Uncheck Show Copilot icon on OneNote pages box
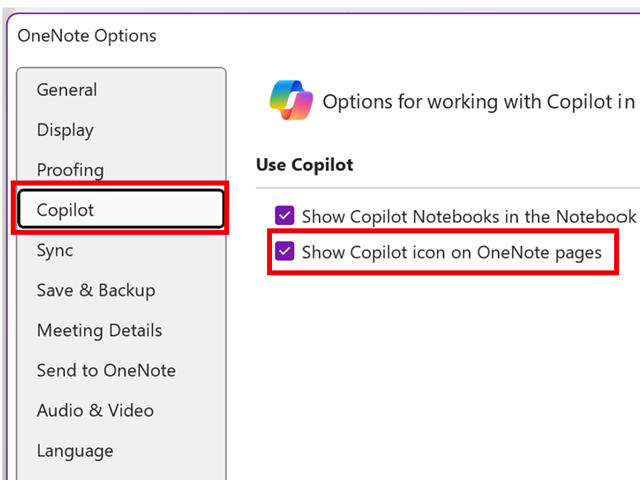640x480 pixels. (x=285, y=252)
